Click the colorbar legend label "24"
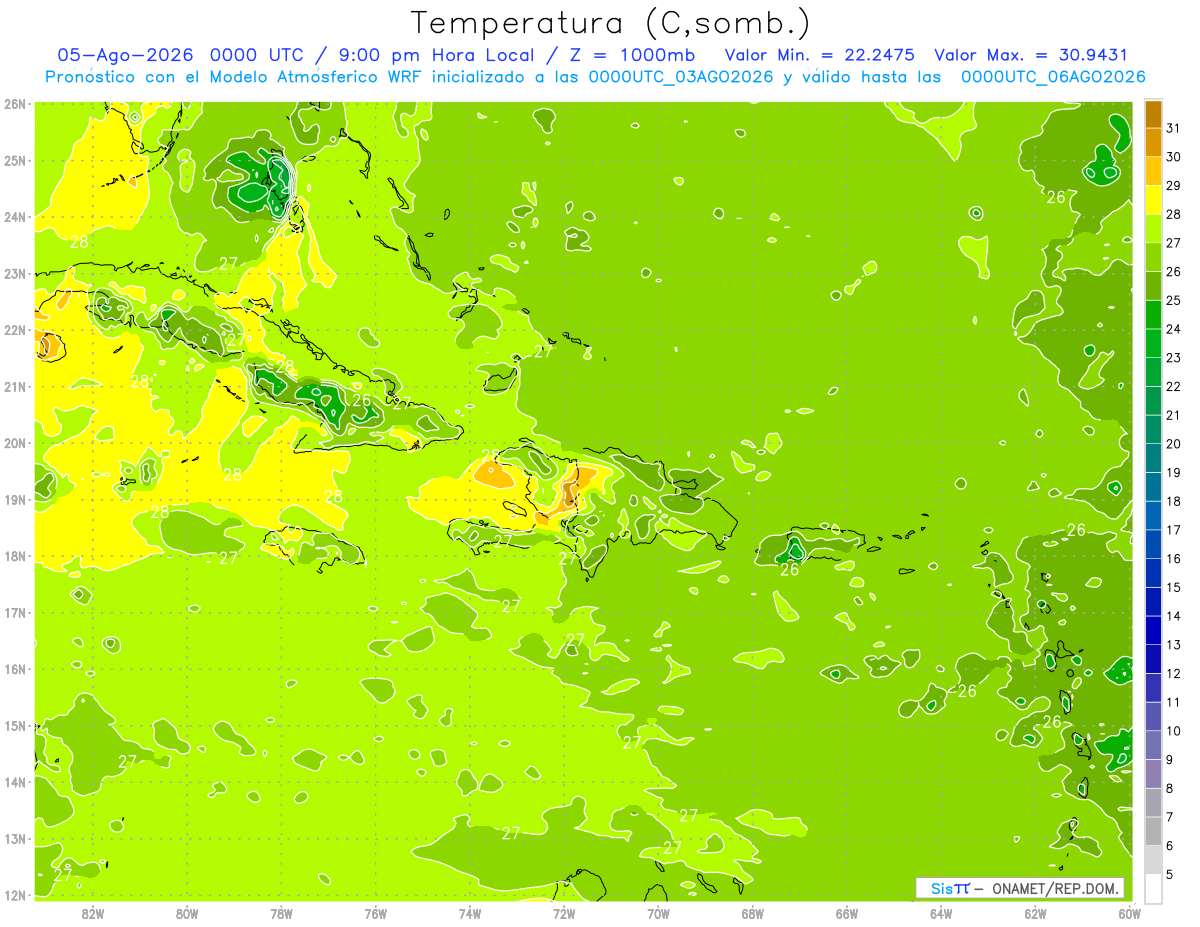Image resolution: width=1200 pixels, height=927 pixels. pyautogui.click(x=1173, y=329)
